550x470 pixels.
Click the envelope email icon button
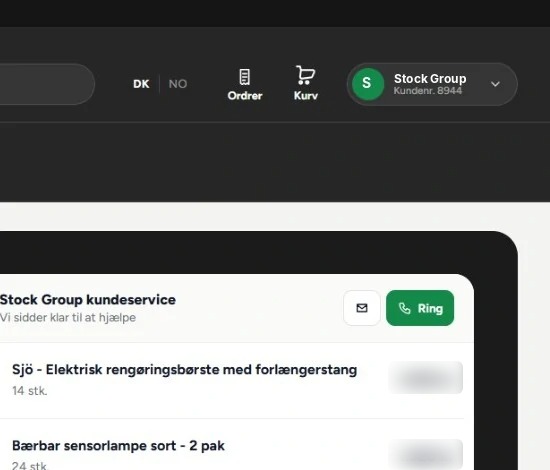coord(362,308)
